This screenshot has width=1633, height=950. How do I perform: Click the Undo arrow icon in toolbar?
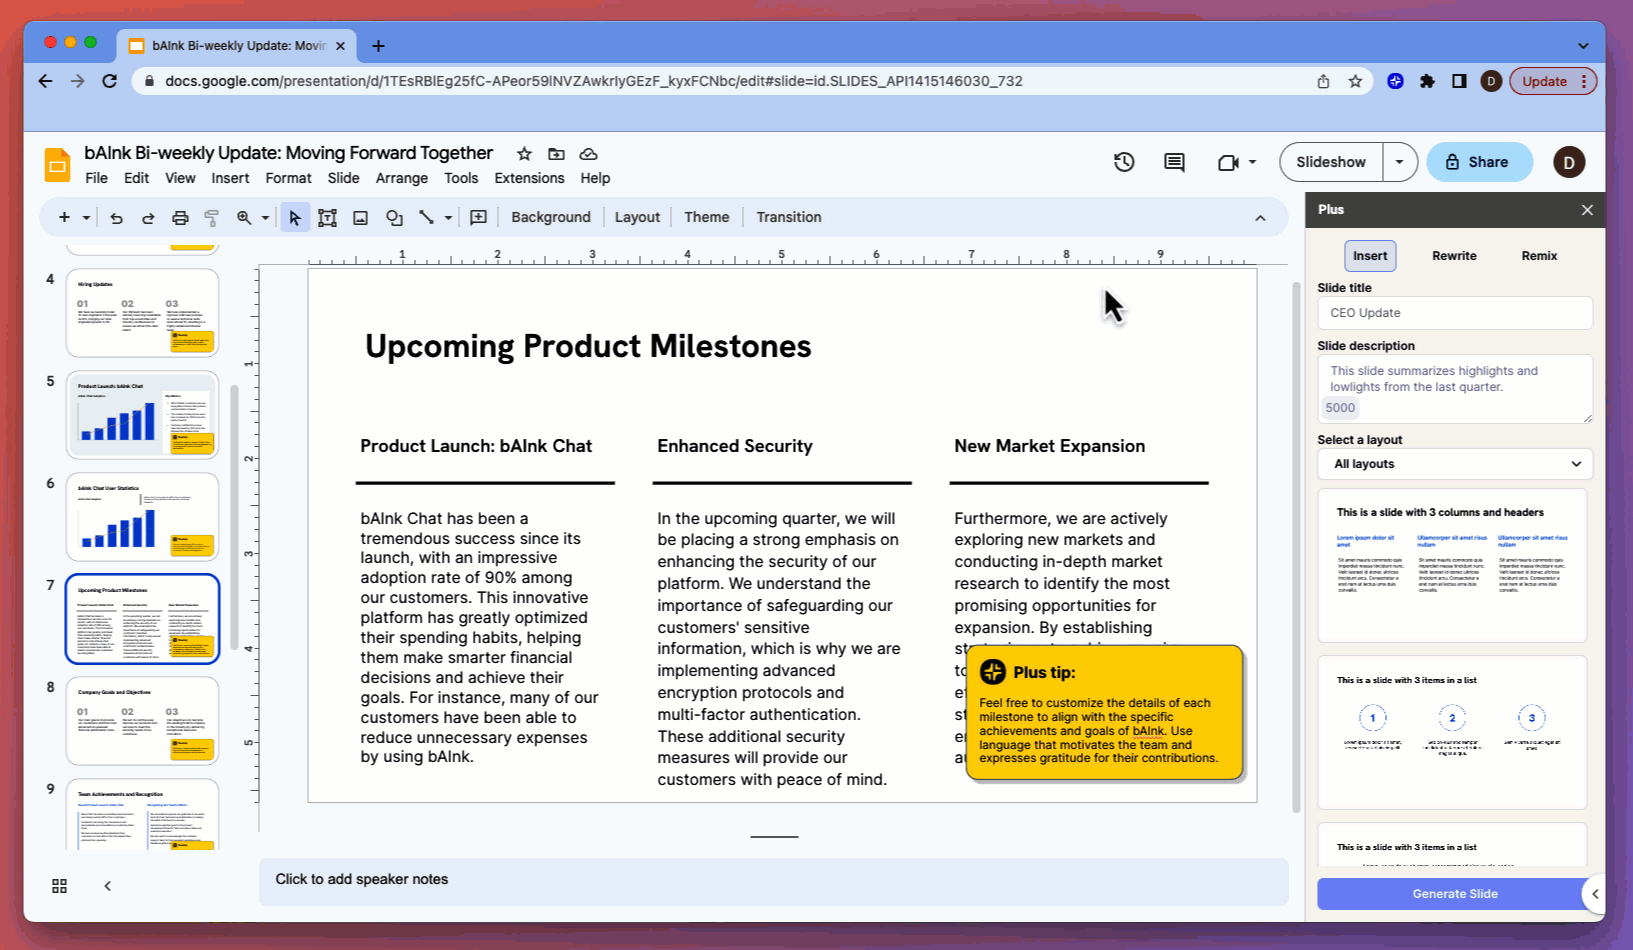point(116,217)
